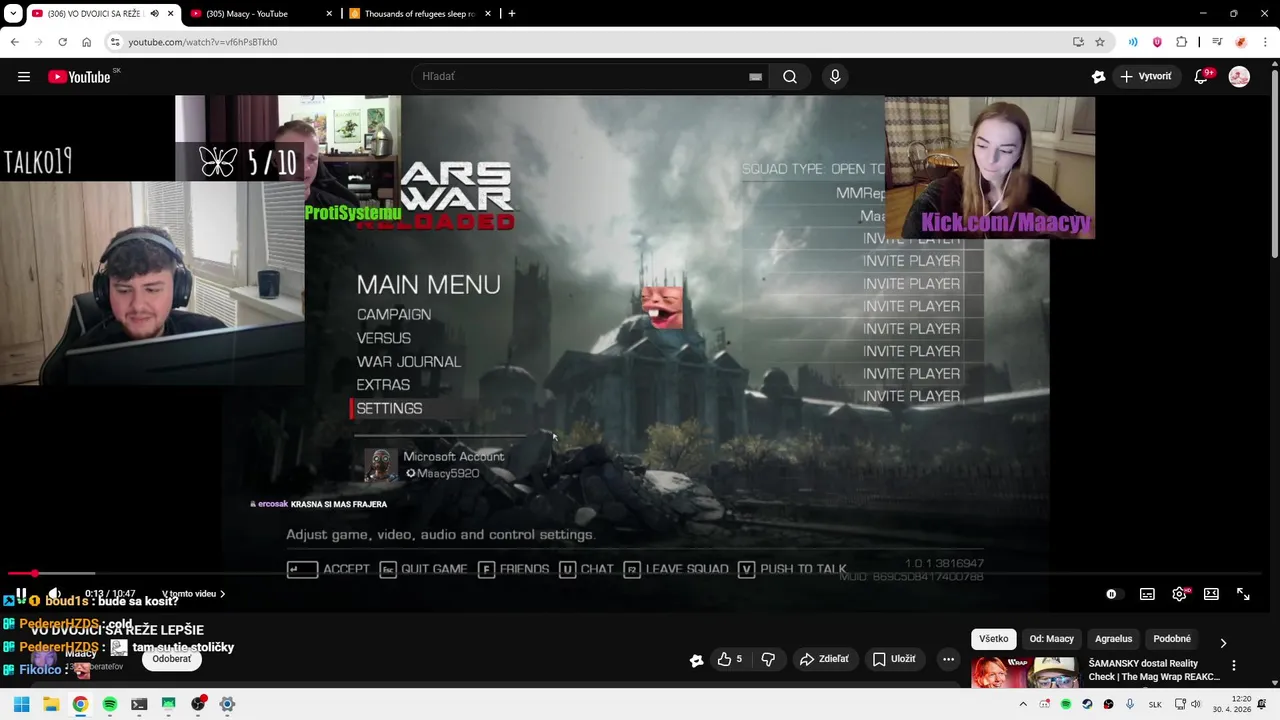The image size is (1280, 720).
Task: Expand the 'V tomto videu' chapters
Action: [193, 594]
